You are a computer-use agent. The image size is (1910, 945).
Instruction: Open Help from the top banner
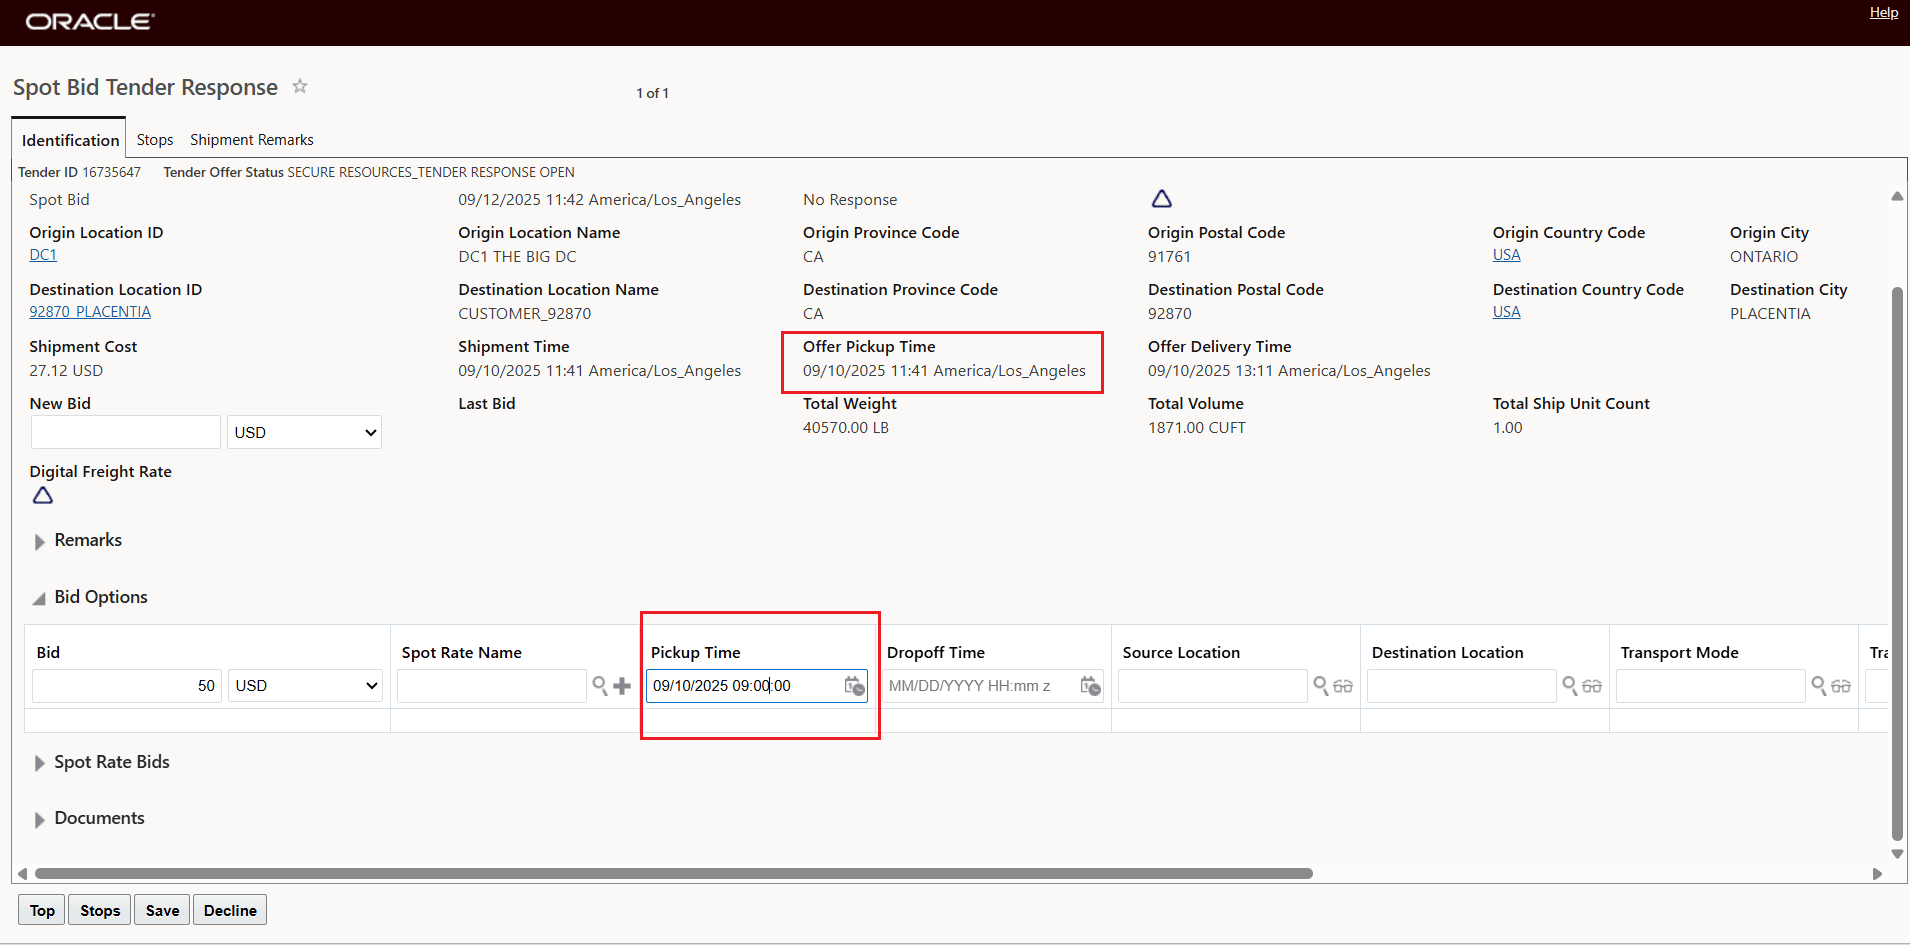(1883, 12)
